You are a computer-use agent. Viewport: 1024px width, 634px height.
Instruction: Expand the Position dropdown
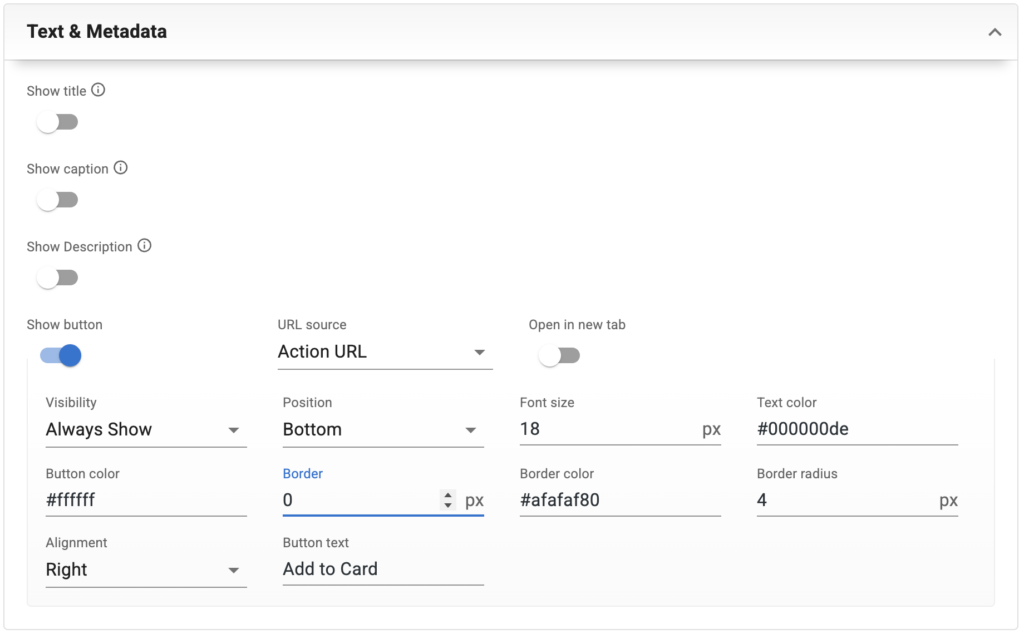[x=382, y=430]
